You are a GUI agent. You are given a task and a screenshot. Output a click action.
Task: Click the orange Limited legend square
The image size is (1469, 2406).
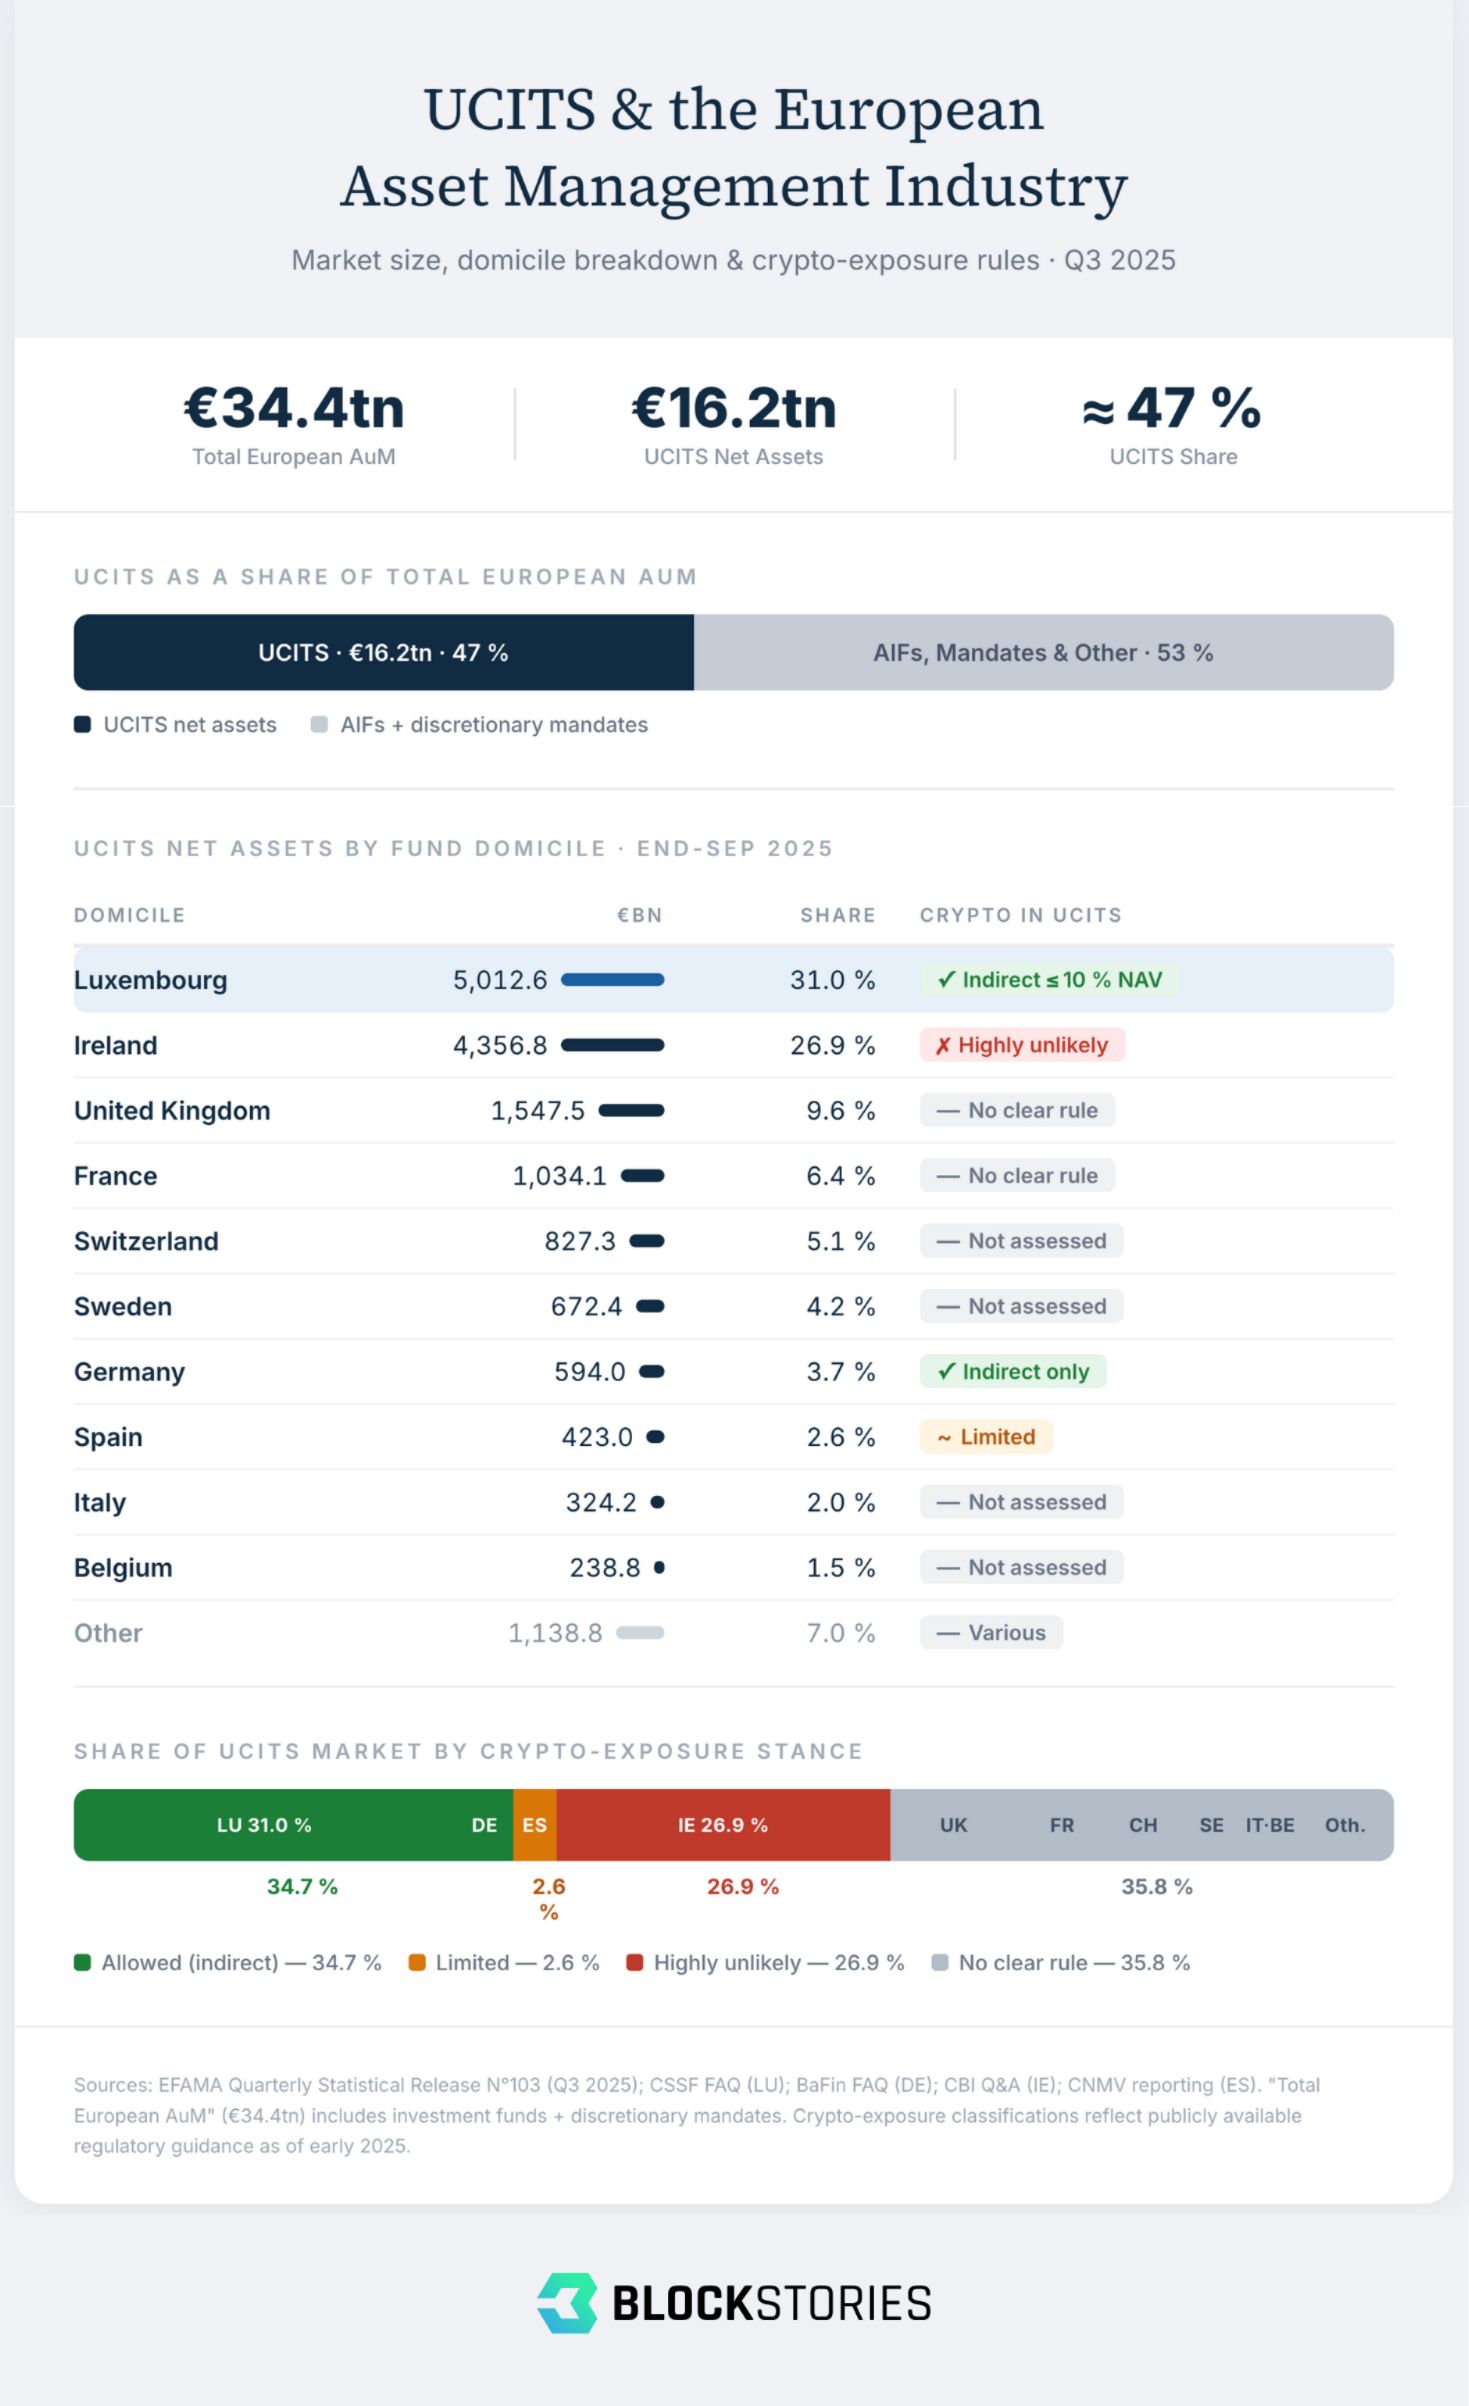click(x=417, y=1962)
